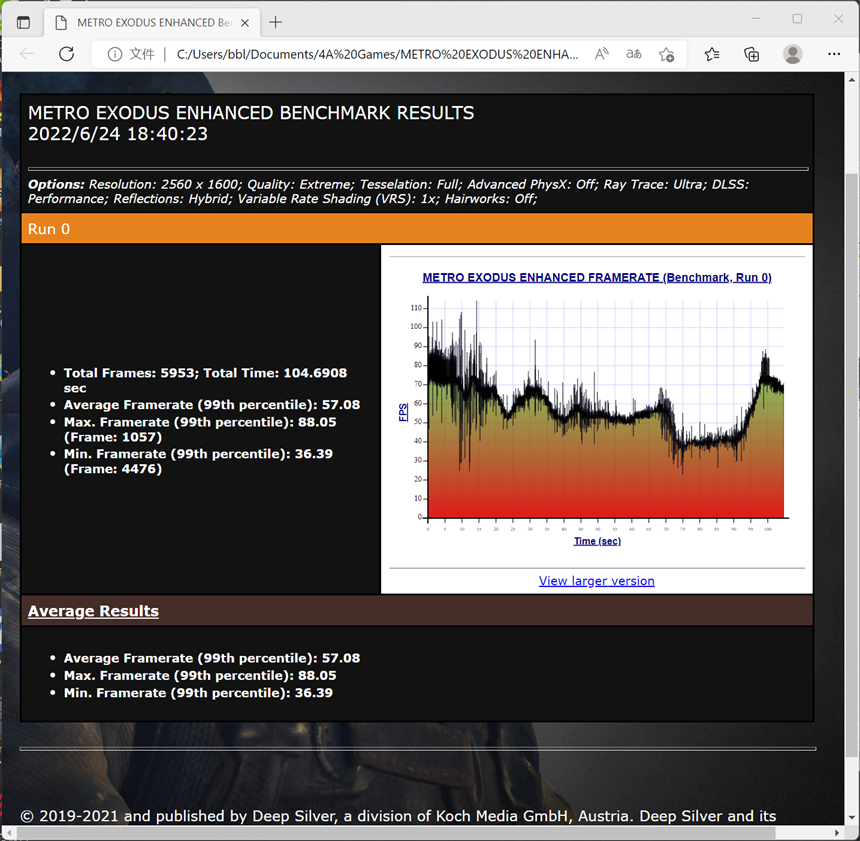Select the METRO EXODUS ENHANCED Benchmark tab

145,22
